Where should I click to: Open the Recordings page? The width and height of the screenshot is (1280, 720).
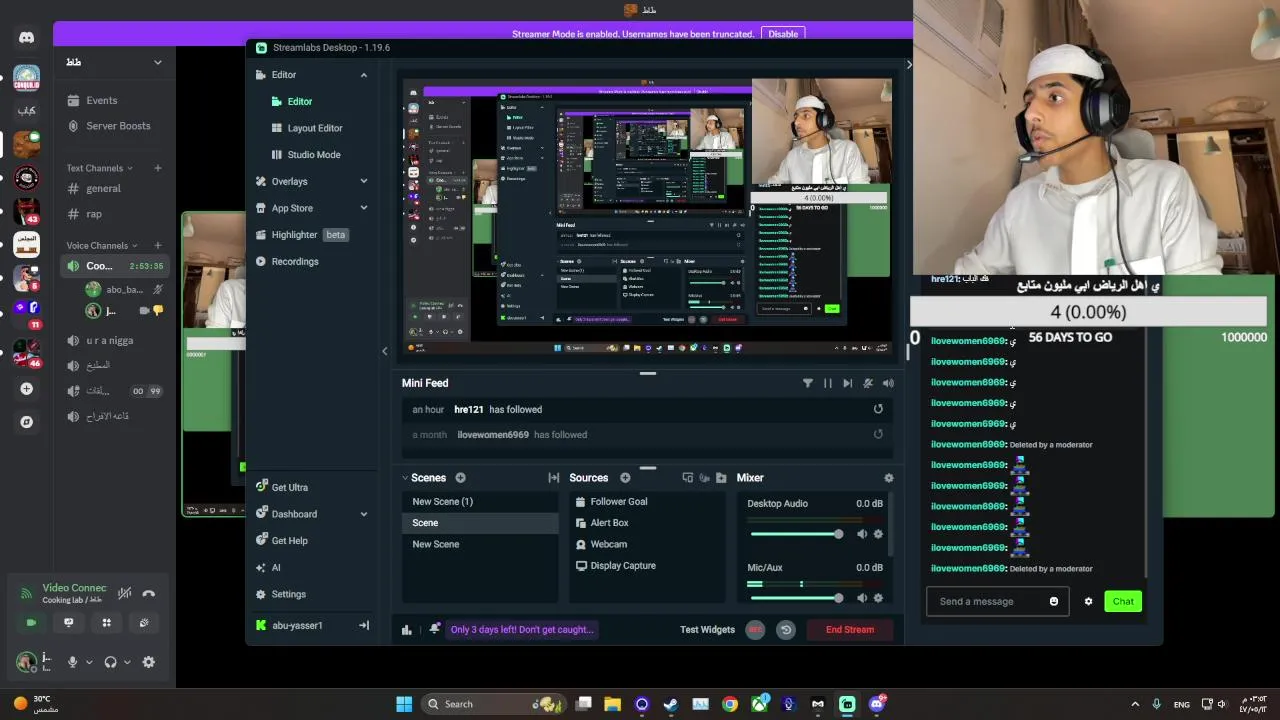(x=287, y=262)
